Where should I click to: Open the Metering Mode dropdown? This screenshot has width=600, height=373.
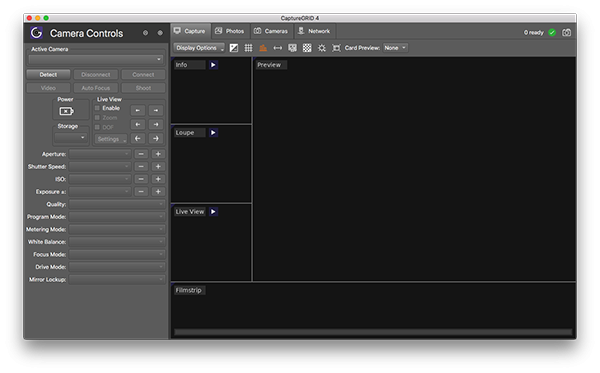coord(117,230)
